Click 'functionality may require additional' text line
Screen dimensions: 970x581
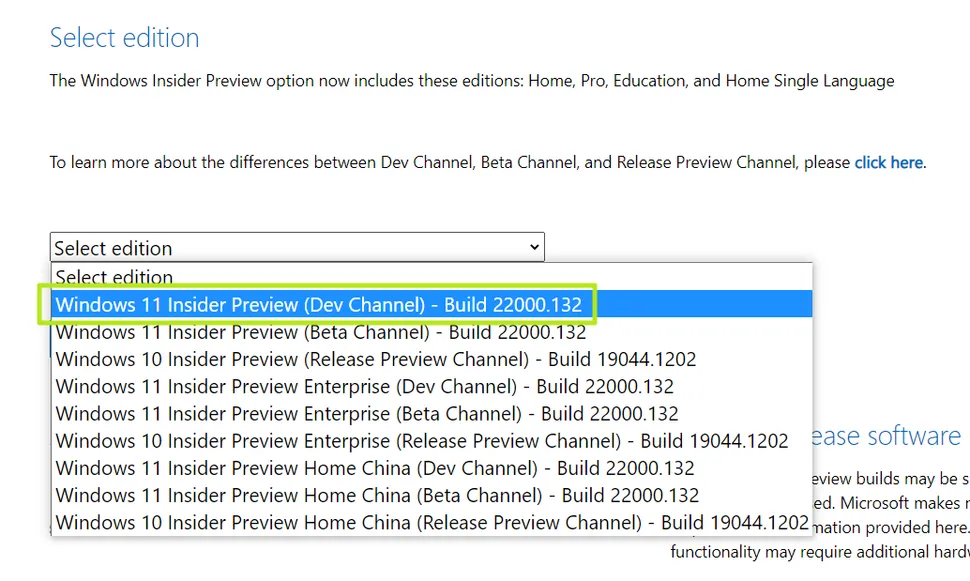[x=820, y=552]
